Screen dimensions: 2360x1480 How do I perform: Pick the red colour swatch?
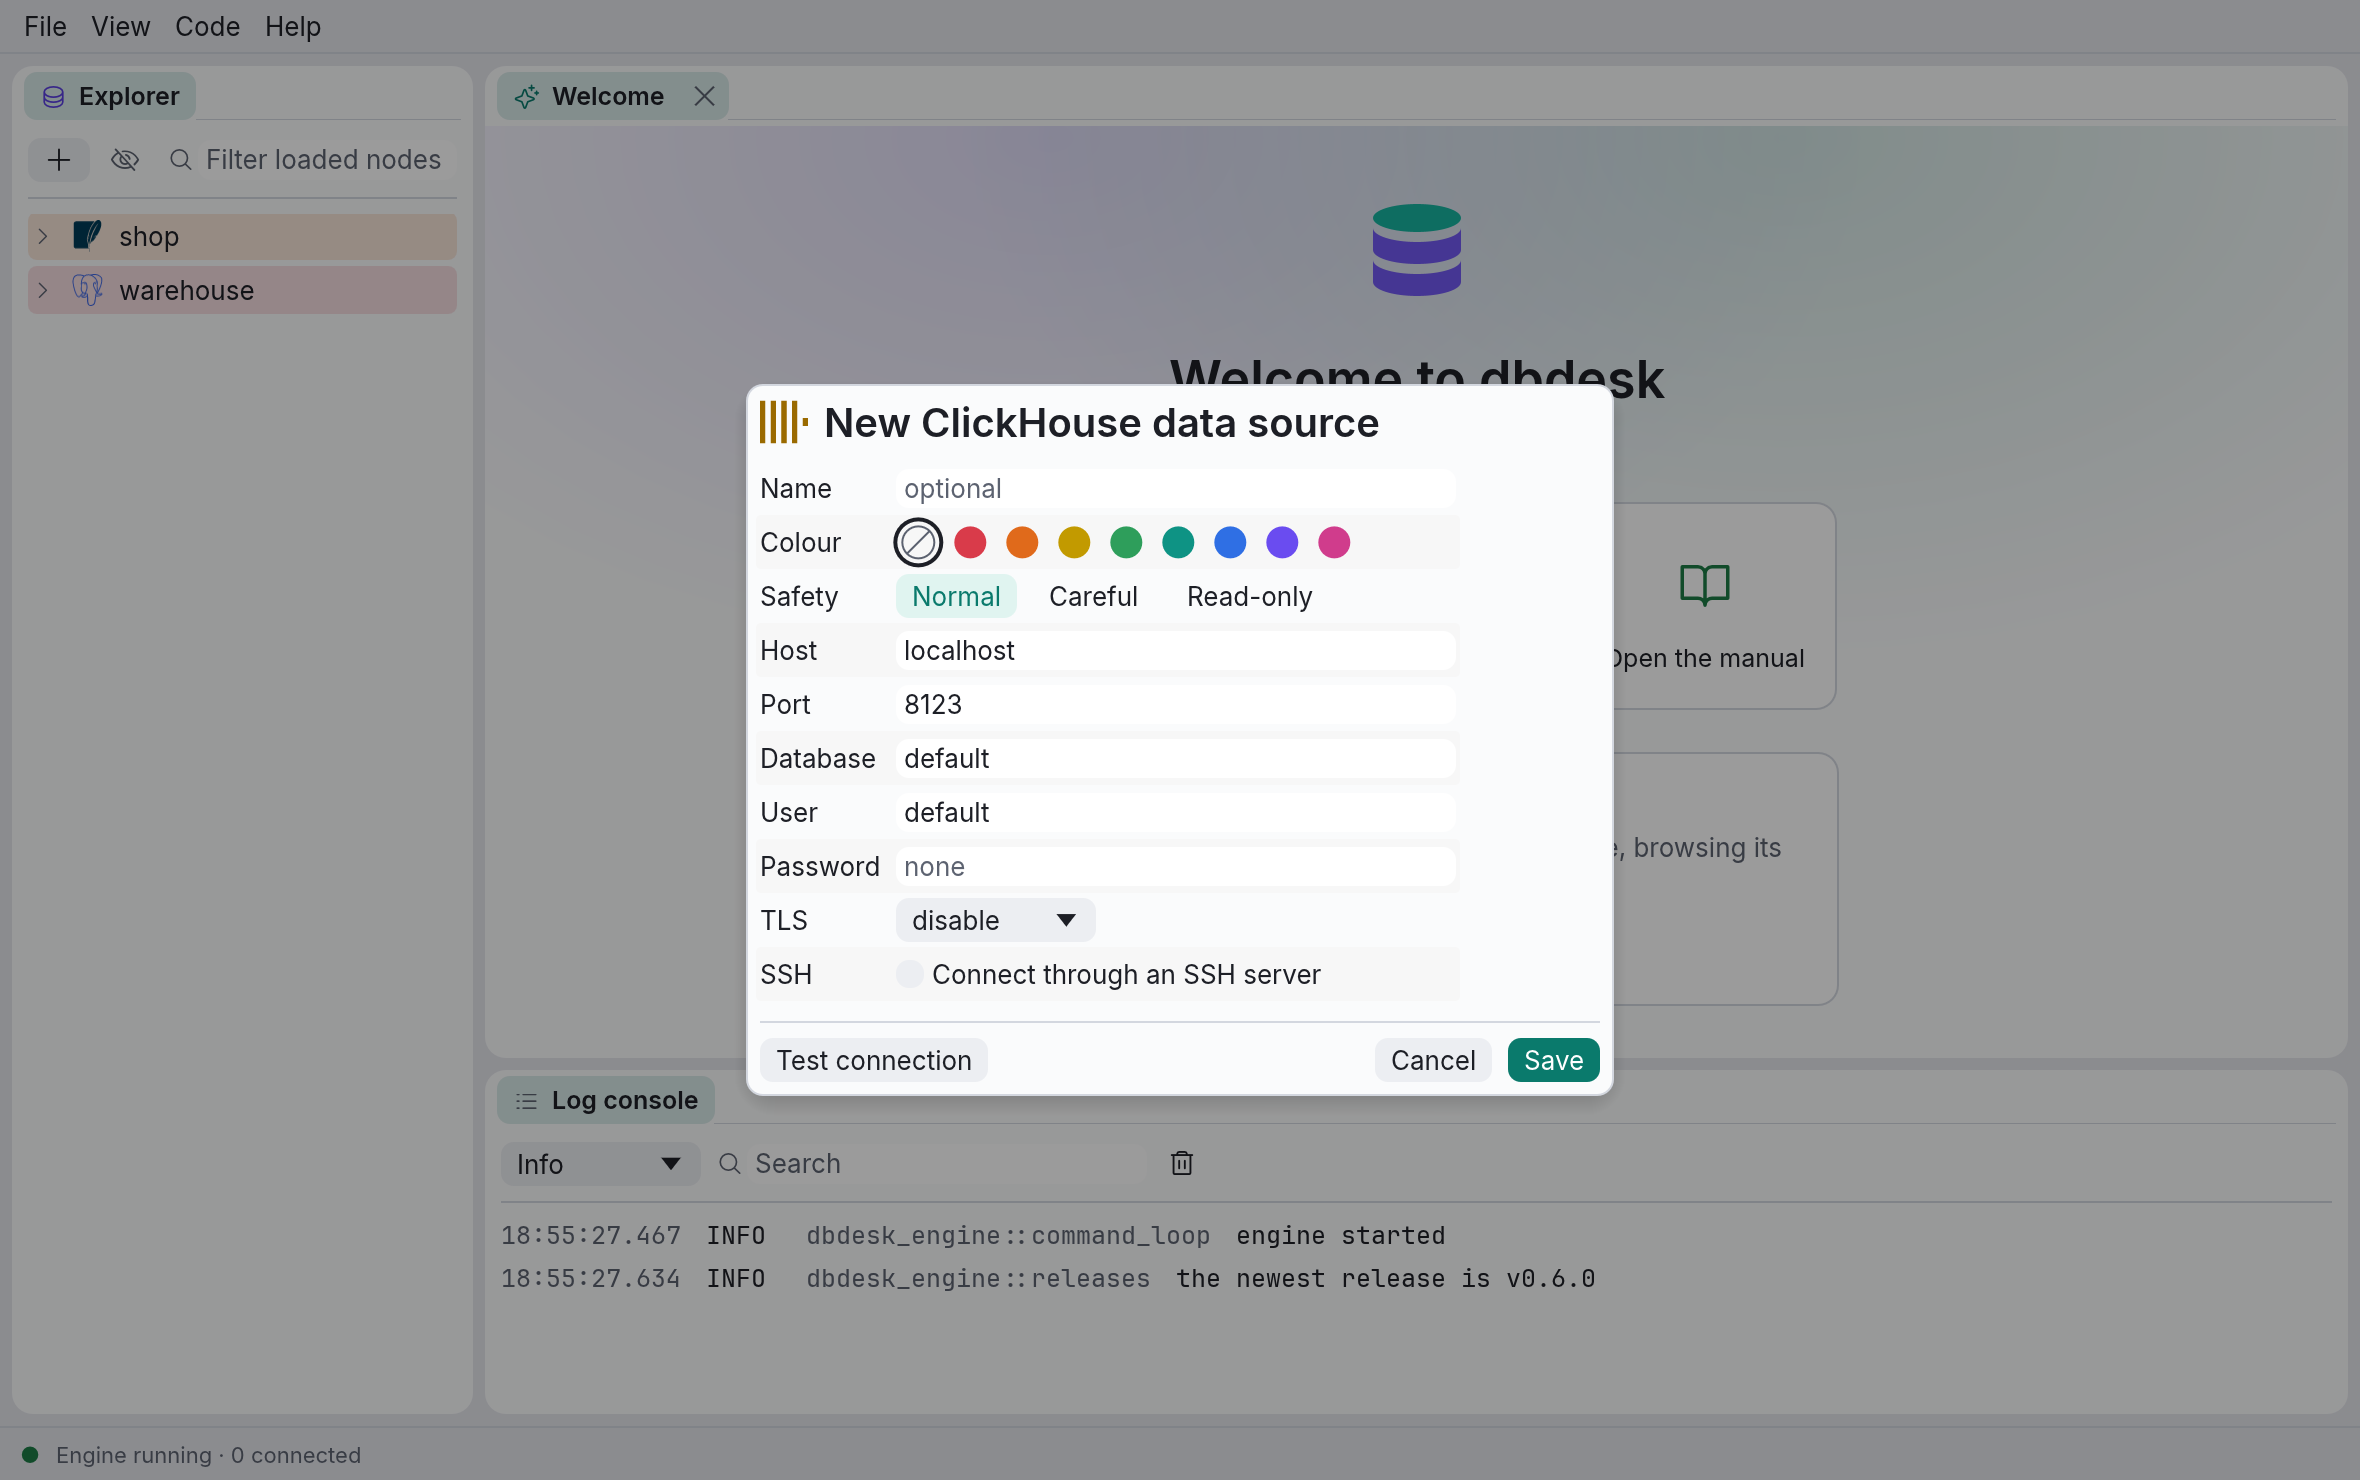point(970,542)
